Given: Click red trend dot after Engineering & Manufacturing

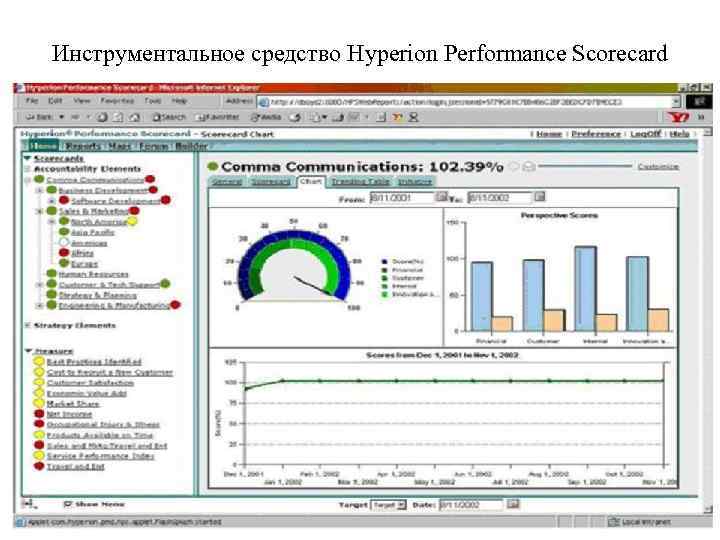Looking at the screenshot, I should click(x=175, y=305).
